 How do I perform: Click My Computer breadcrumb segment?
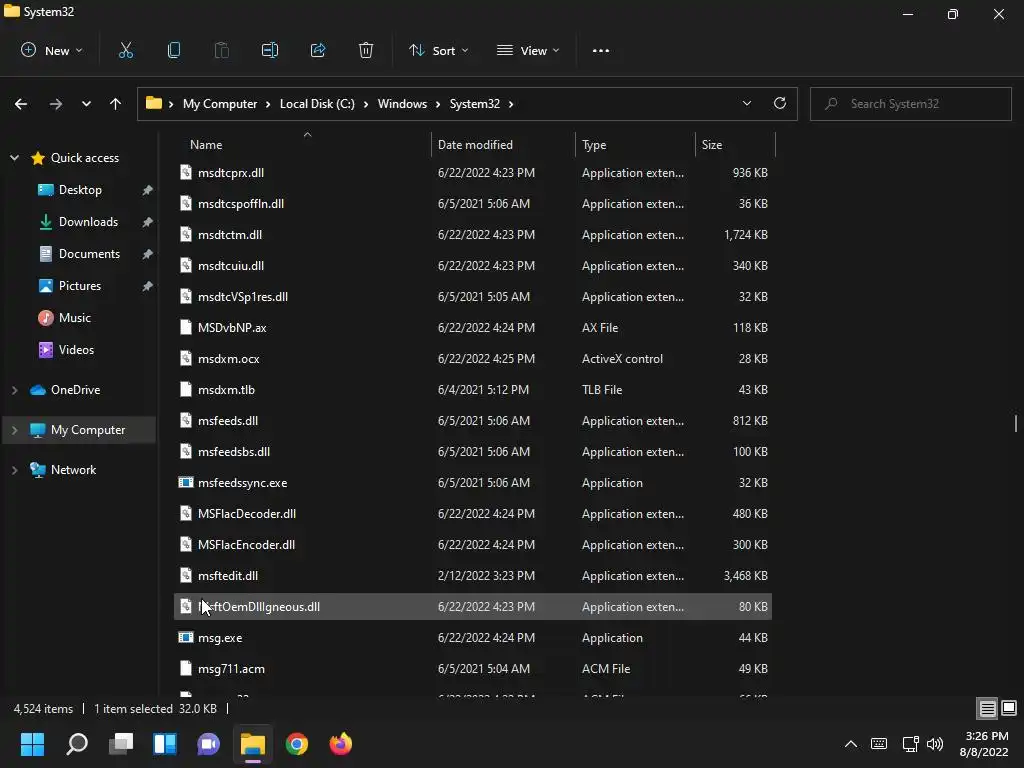(x=220, y=104)
